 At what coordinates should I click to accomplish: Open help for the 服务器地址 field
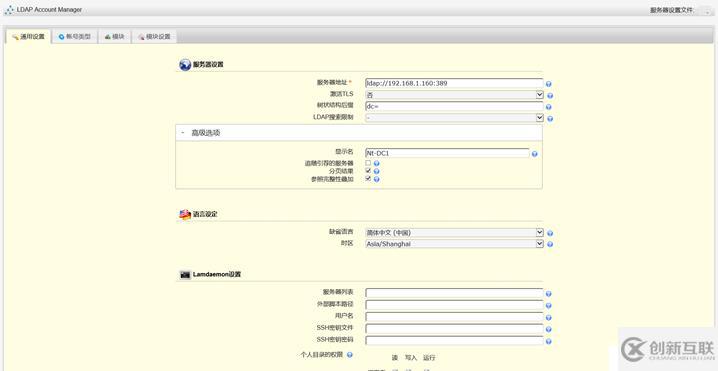(x=549, y=84)
